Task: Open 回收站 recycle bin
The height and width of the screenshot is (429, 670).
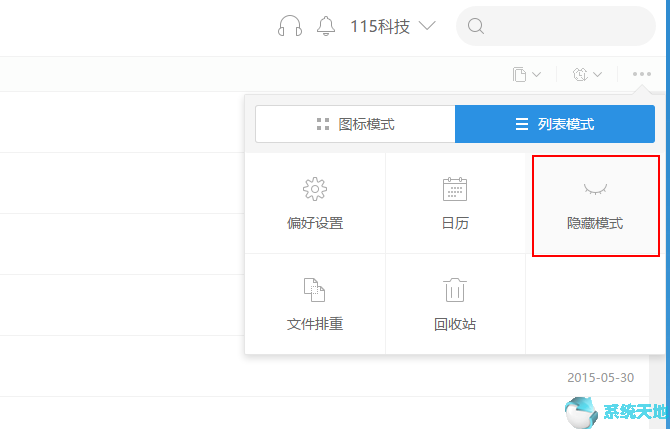Action: [455, 304]
